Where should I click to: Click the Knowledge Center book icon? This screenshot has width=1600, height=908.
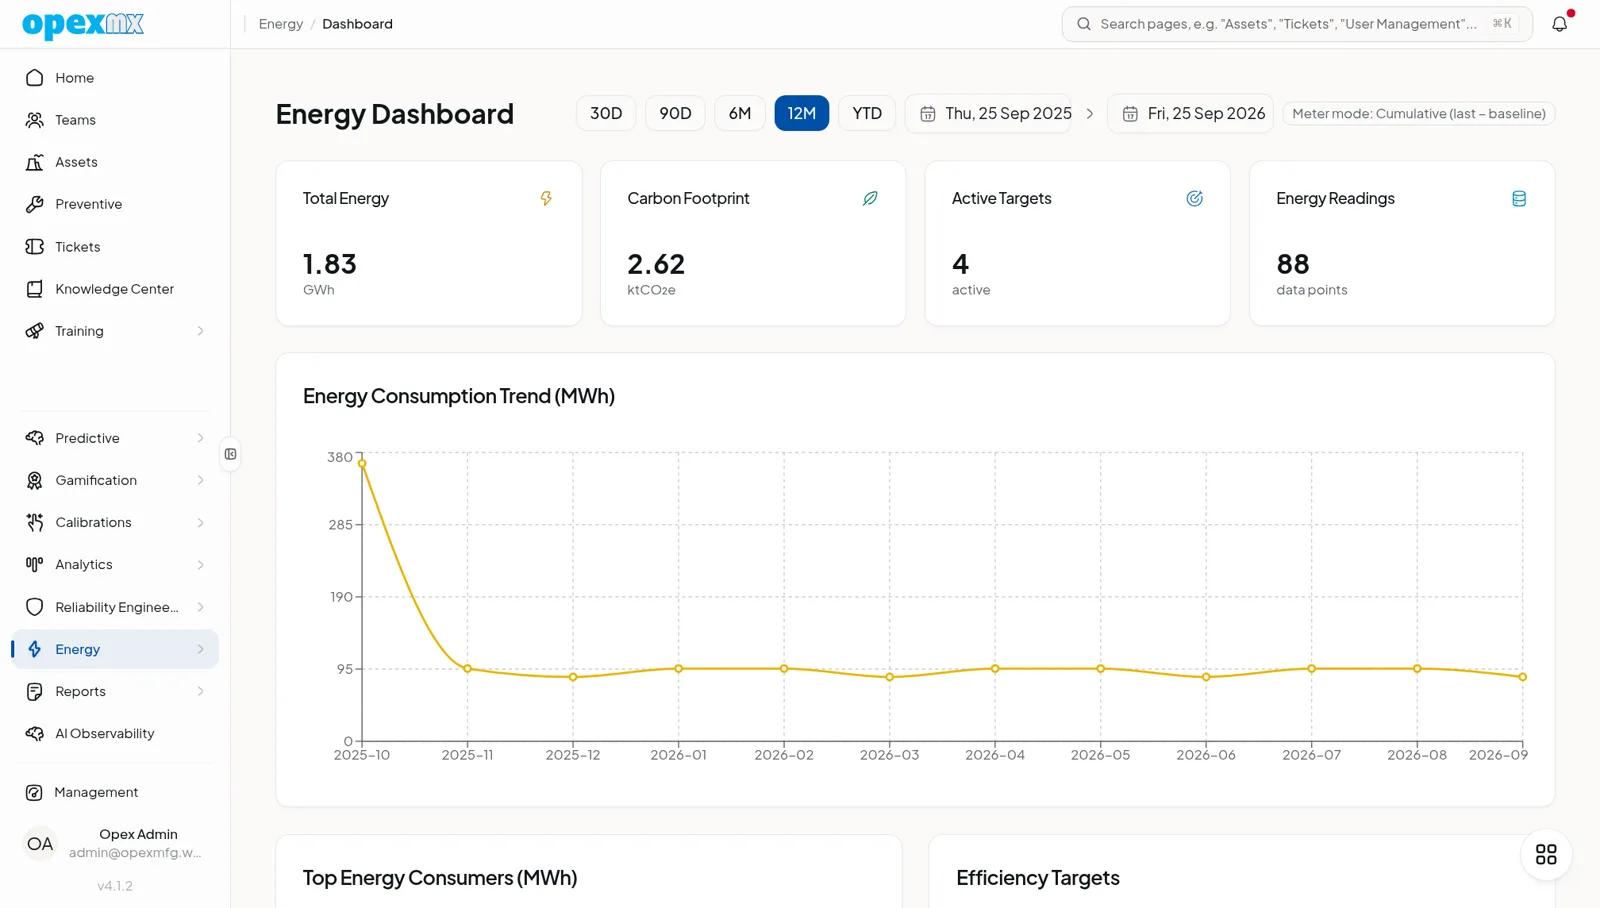click(x=35, y=289)
